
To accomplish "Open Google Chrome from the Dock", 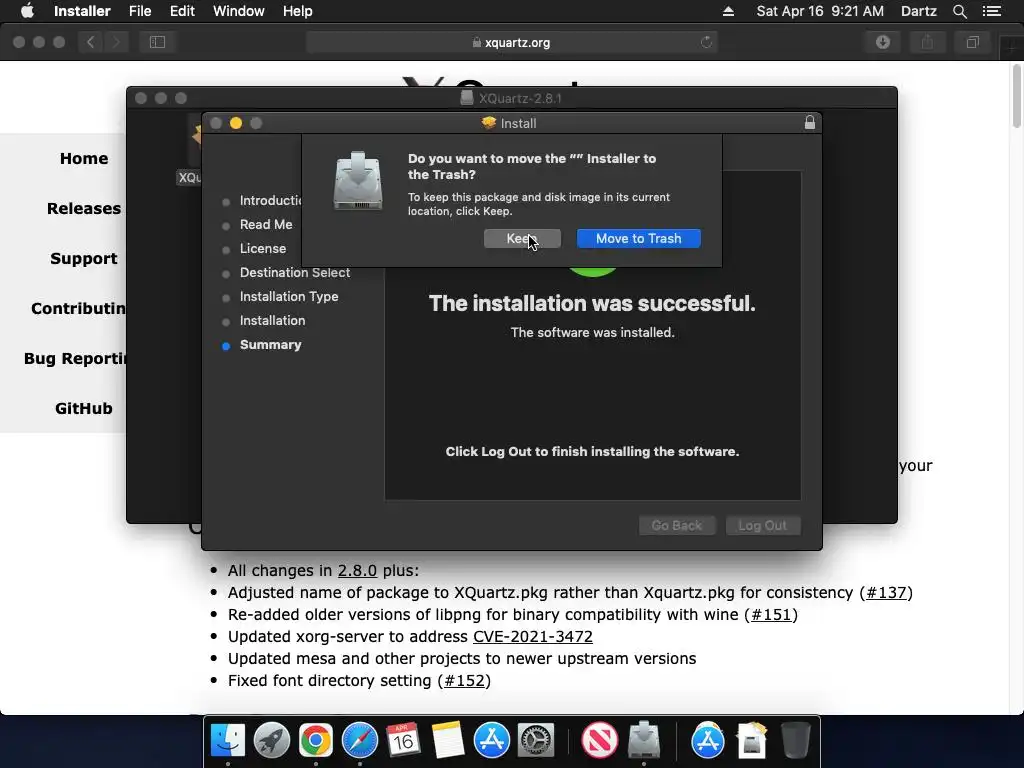I will coord(315,741).
